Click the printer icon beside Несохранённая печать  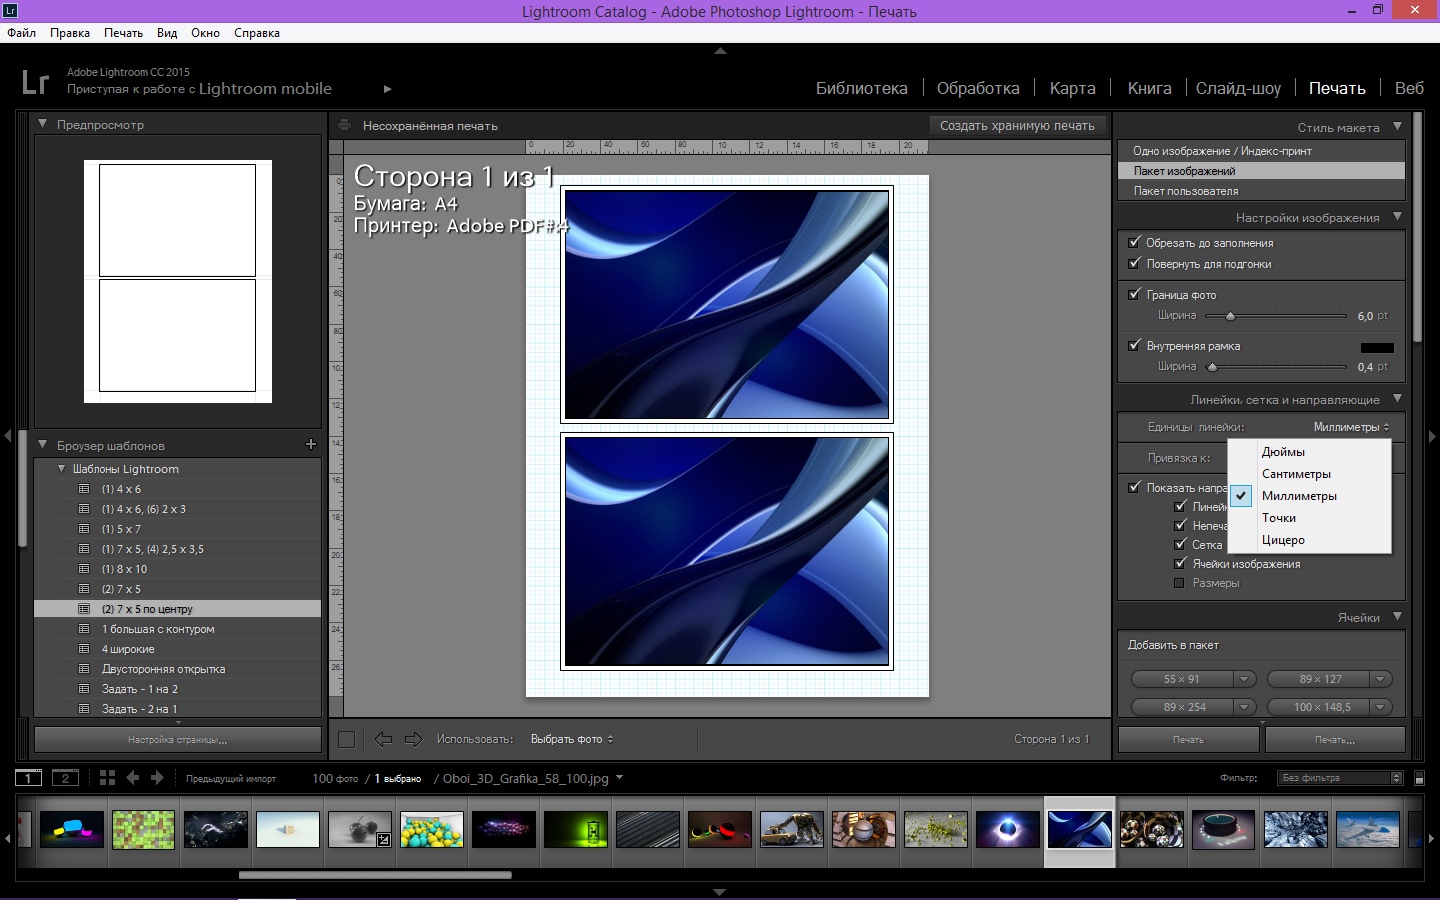click(345, 126)
